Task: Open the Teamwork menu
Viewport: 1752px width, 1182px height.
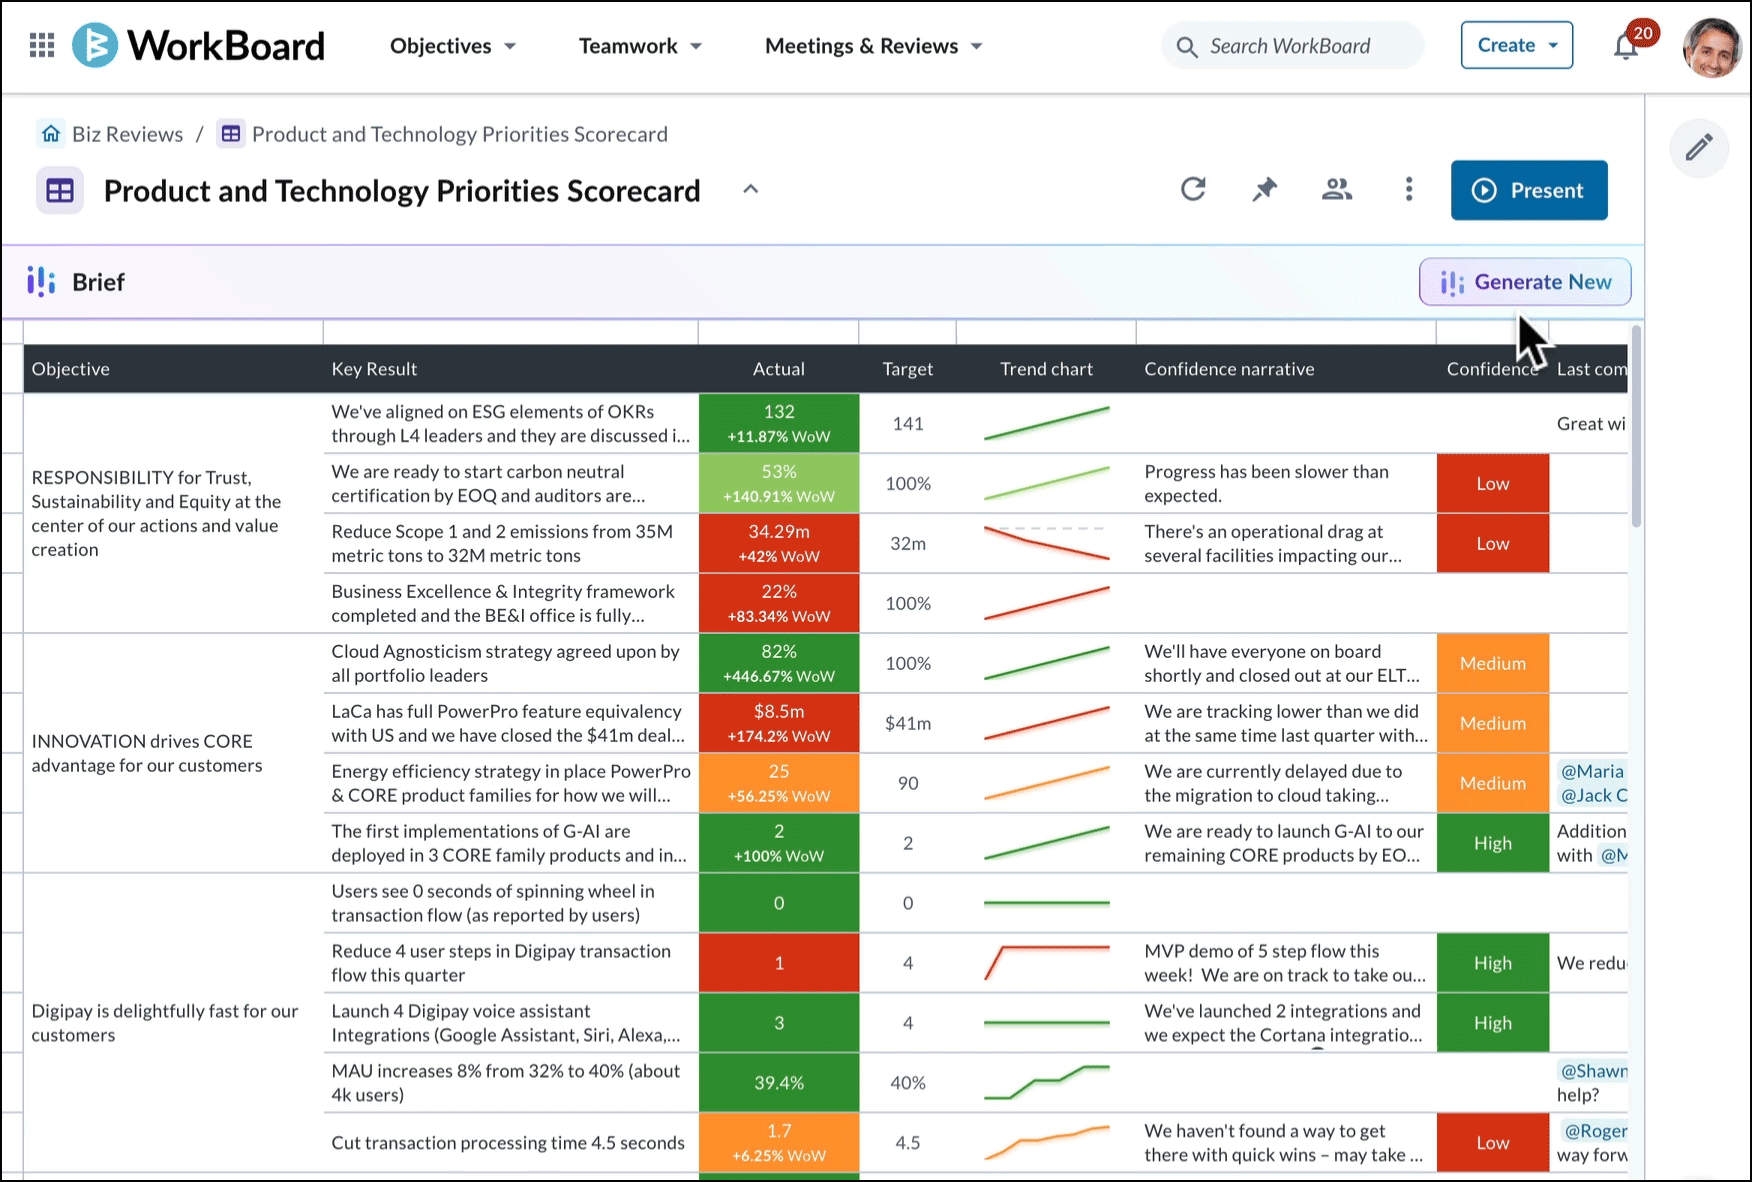Action: point(640,46)
